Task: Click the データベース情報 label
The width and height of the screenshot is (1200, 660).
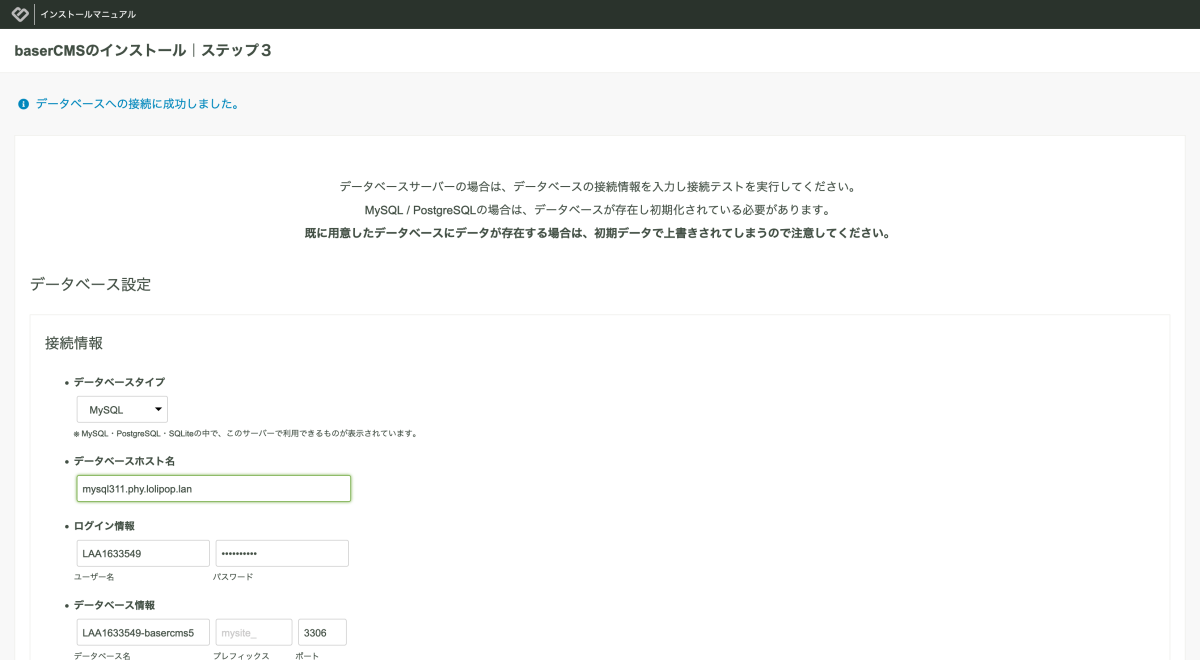Action: coord(114,605)
